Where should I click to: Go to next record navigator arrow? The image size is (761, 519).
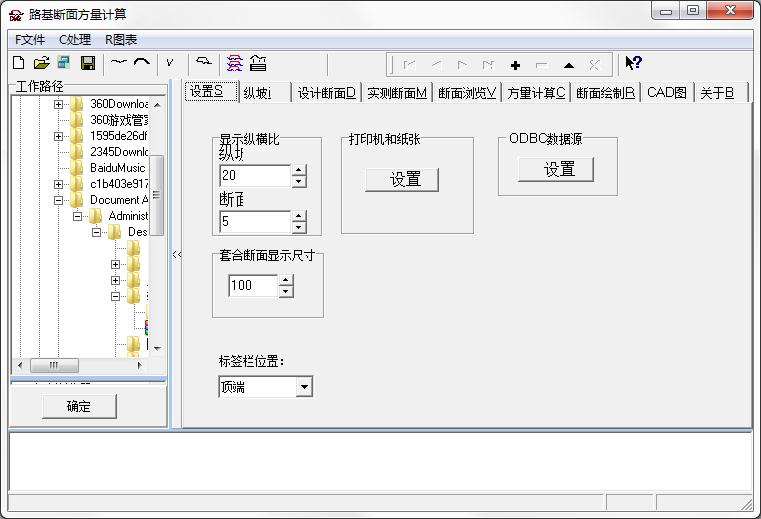tap(462, 64)
